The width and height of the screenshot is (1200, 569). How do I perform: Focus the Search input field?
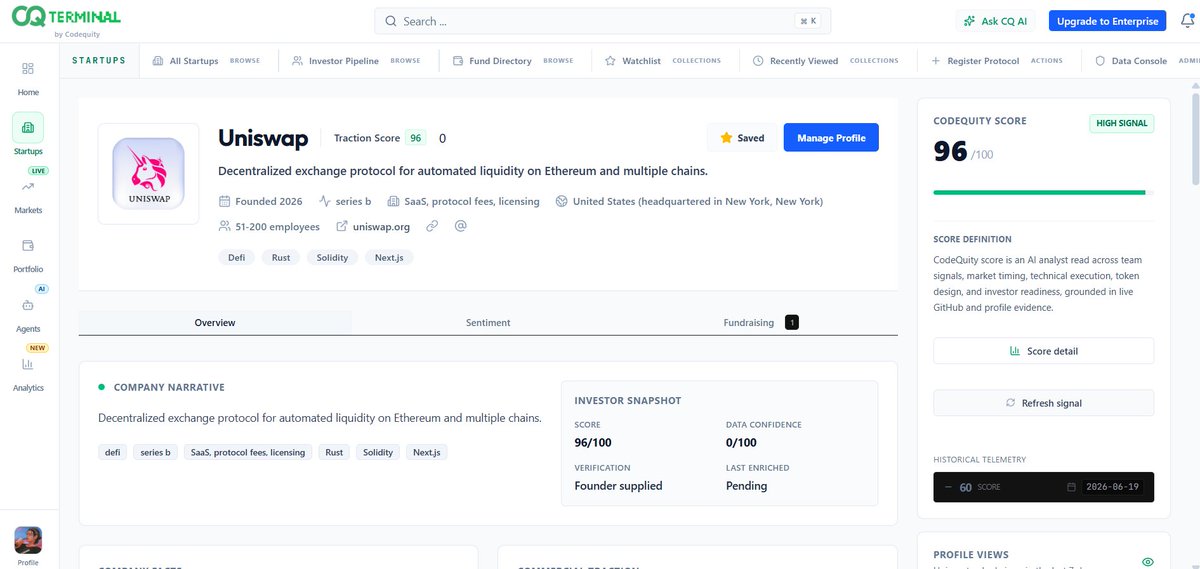[602, 21]
